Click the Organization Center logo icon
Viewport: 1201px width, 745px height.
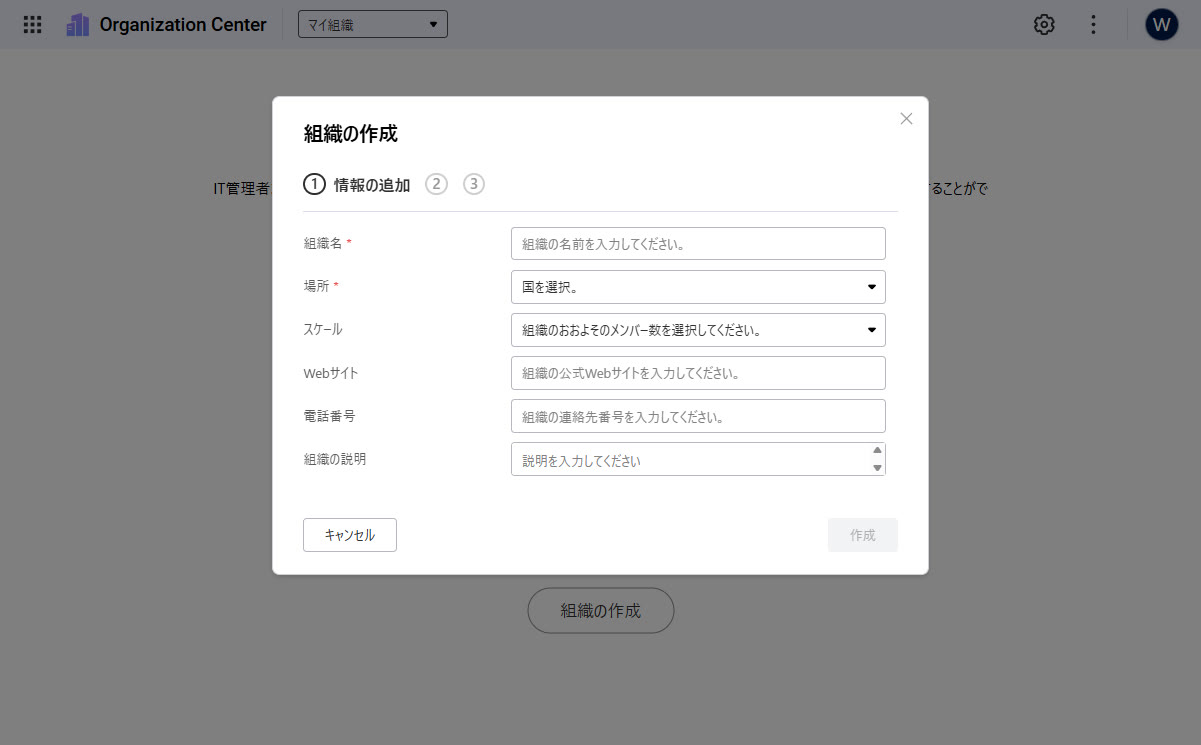[78, 25]
